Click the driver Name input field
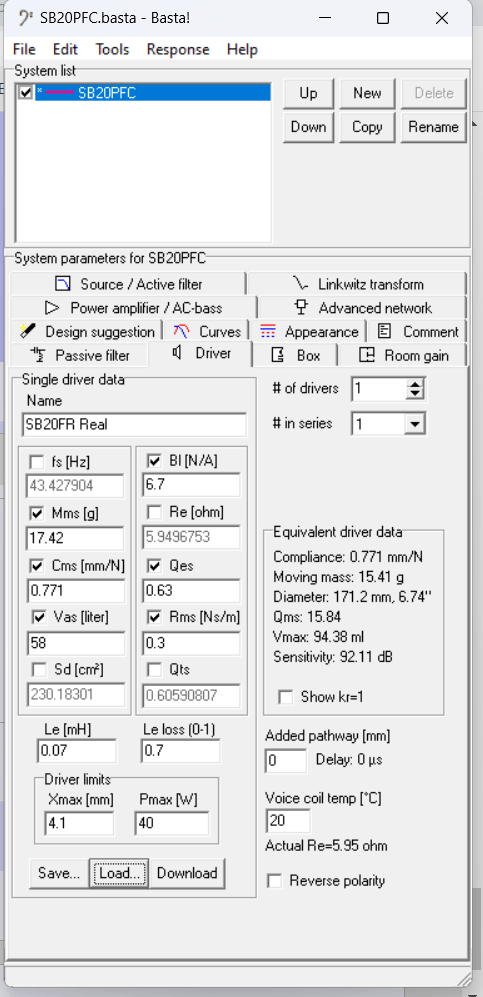Image resolution: width=483 pixels, height=997 pixels. point(133,425)
